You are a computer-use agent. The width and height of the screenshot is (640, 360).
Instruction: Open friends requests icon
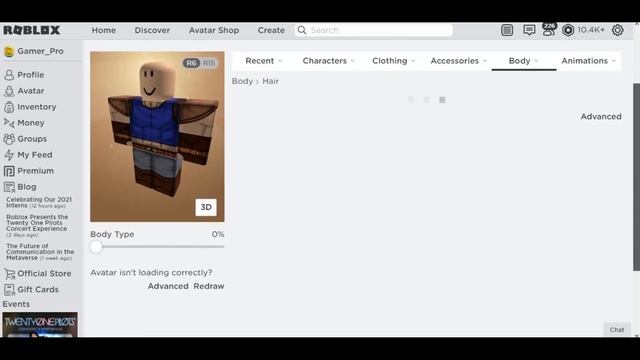(549, 30)
